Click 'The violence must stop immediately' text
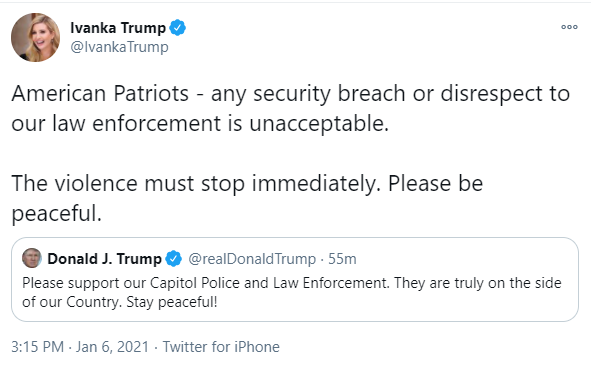The image size is (591, 369). tap(196, 184)
